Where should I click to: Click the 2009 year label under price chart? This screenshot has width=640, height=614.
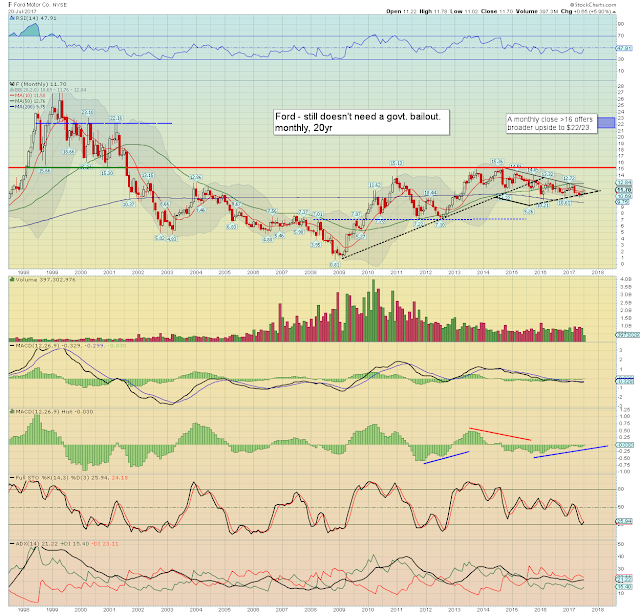point(339,272)
